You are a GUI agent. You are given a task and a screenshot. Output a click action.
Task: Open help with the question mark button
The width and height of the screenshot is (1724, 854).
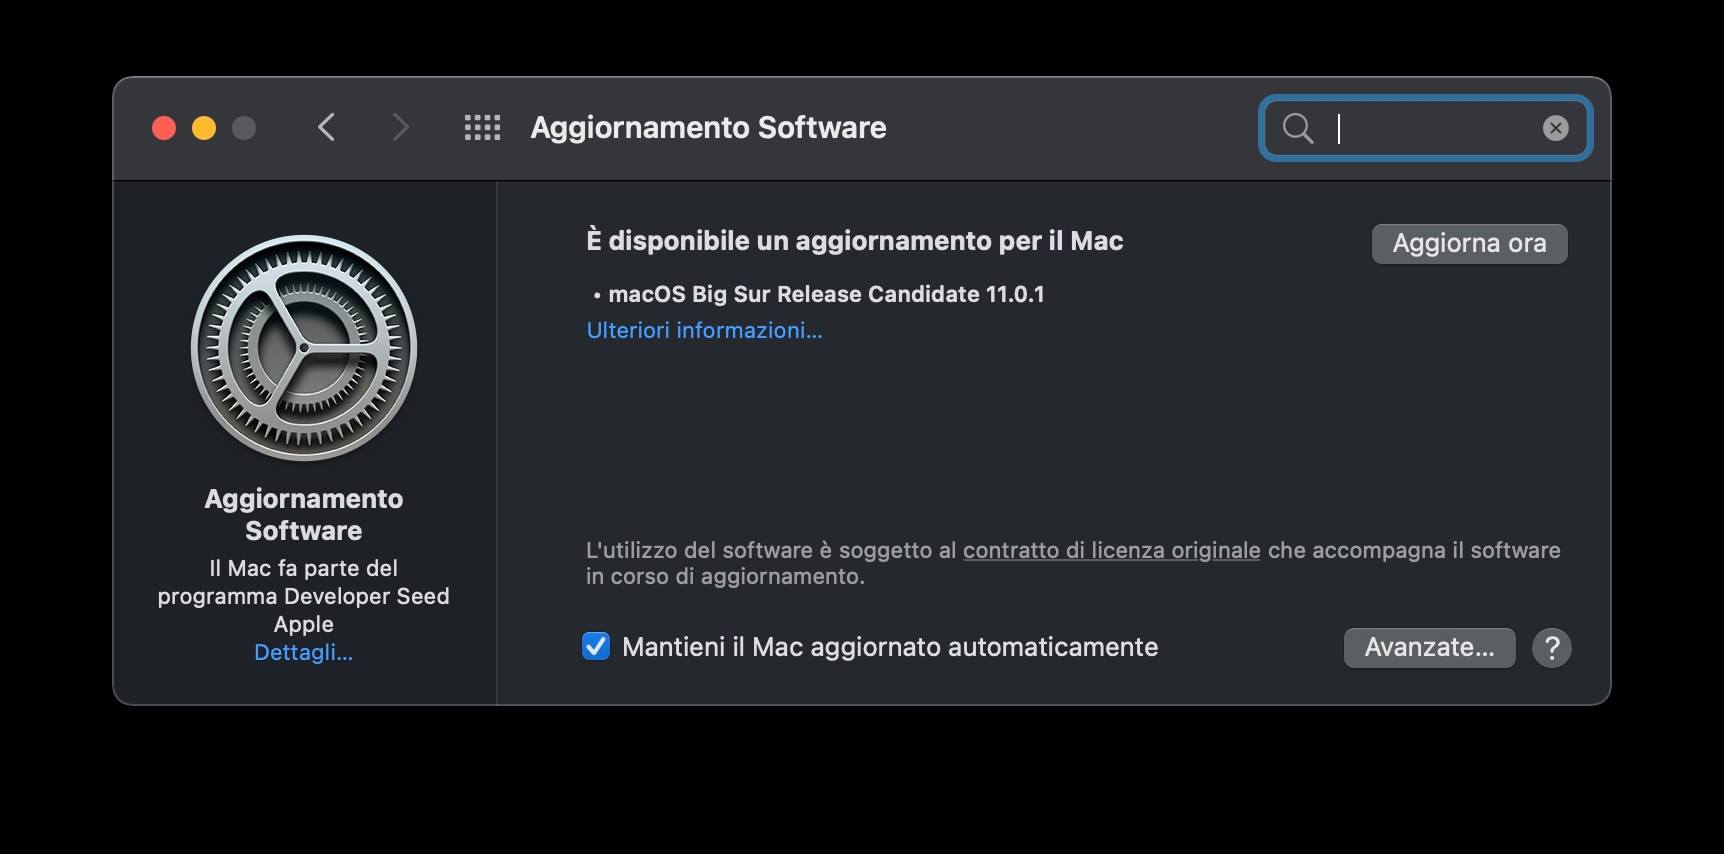point(1552,648)
